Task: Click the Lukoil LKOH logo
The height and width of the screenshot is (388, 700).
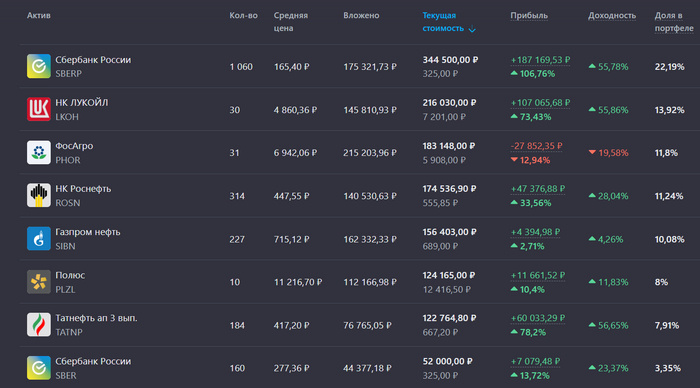Action: point(38,109)
